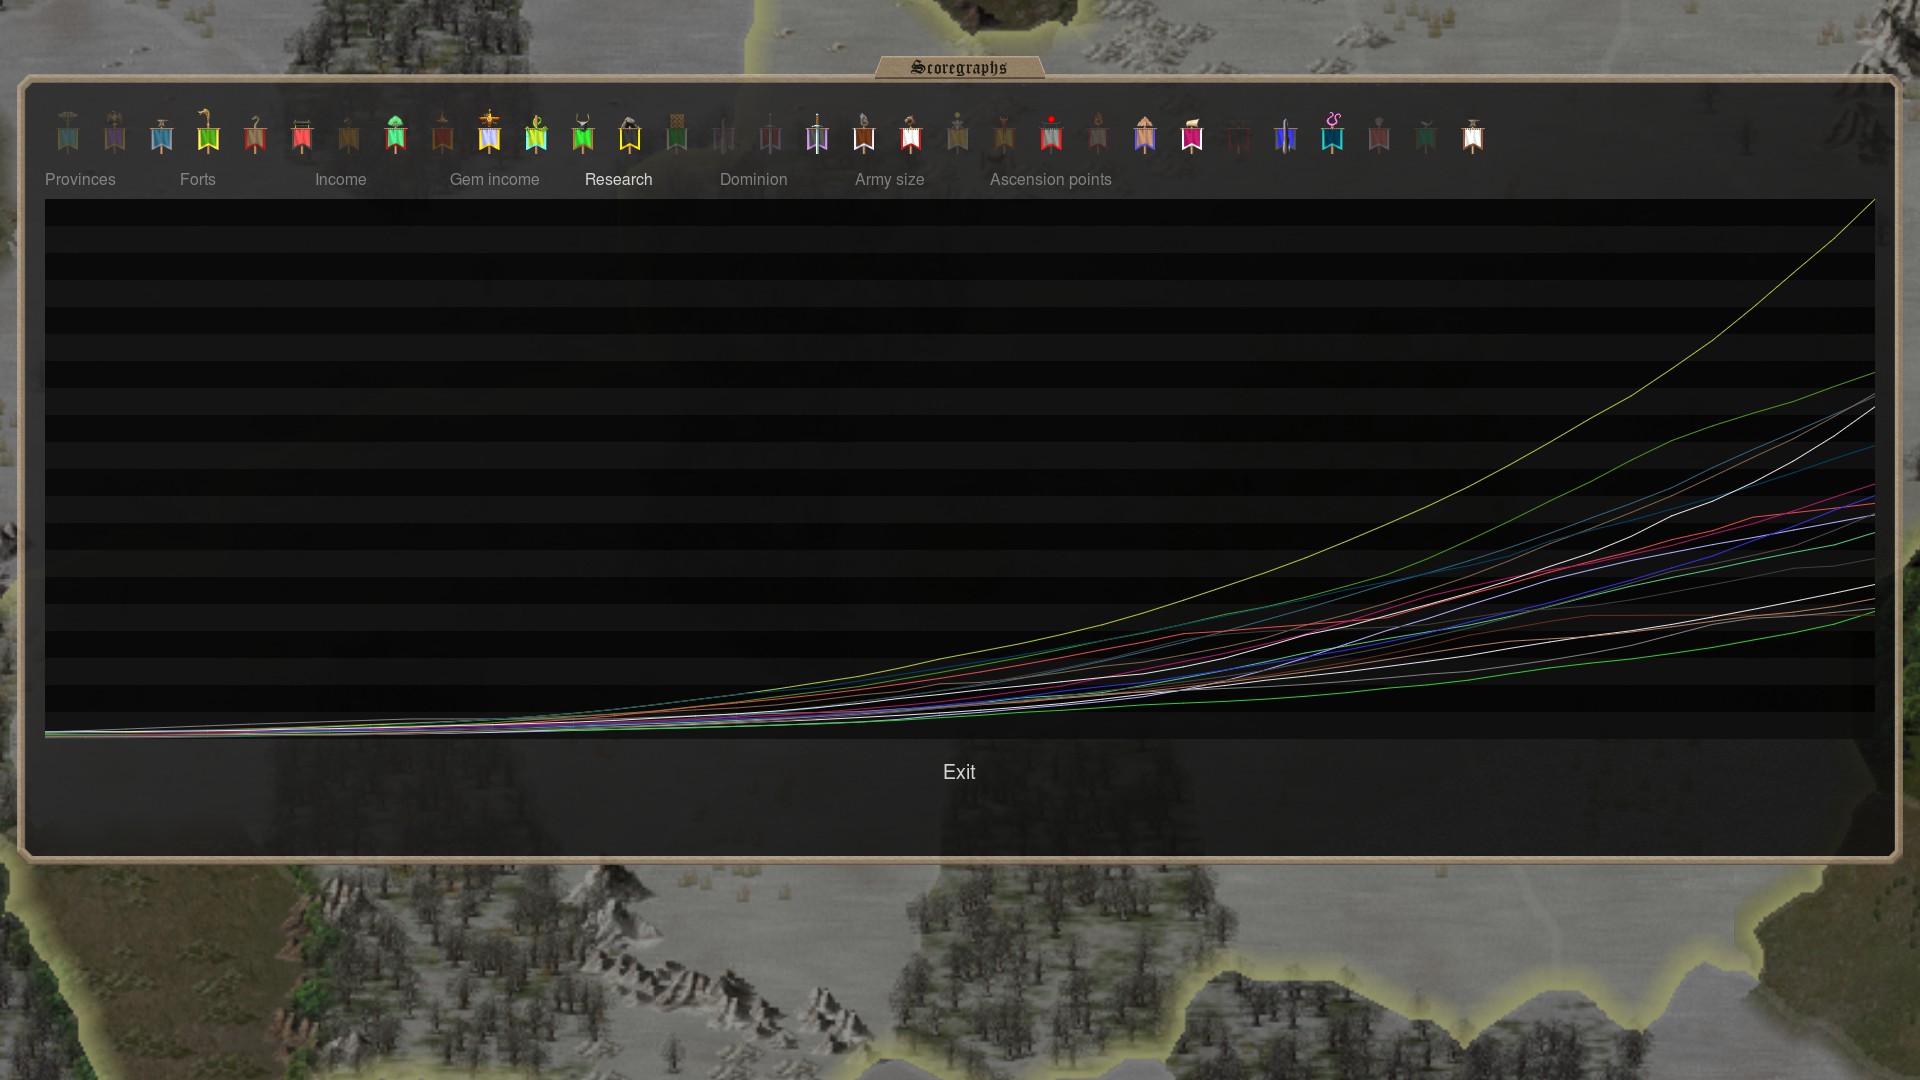Select the lime cyan-bordered flag with green serpent
The height and width of the screenshot is (1080, 1920).
536,133
